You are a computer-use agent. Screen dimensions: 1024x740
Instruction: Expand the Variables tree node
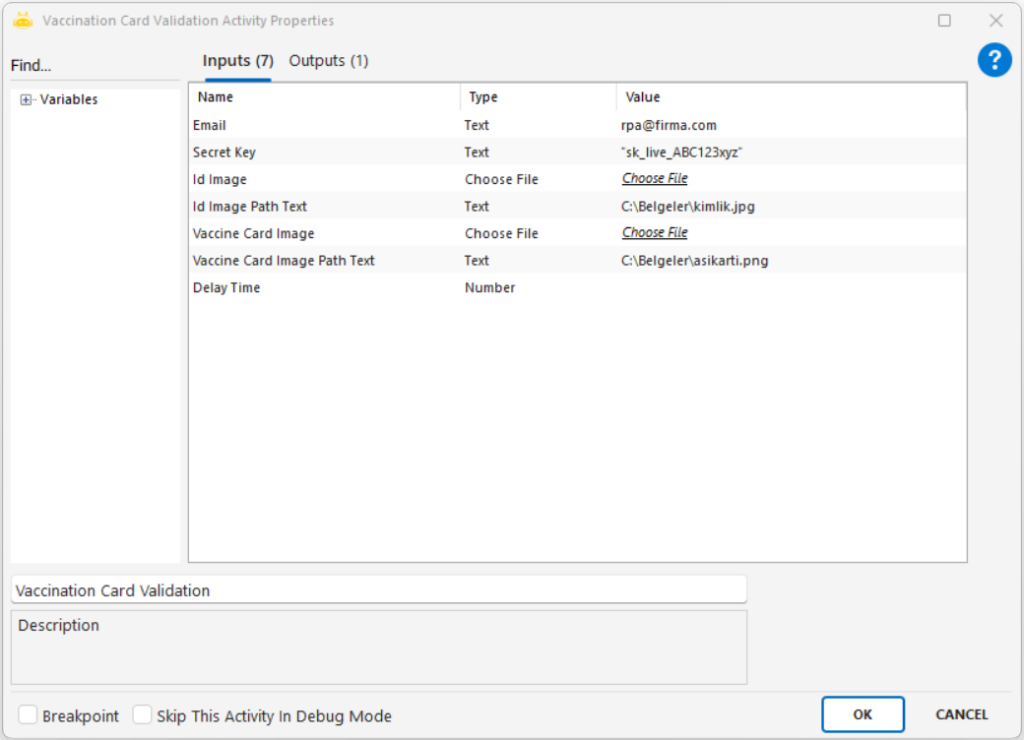(26, 100)
